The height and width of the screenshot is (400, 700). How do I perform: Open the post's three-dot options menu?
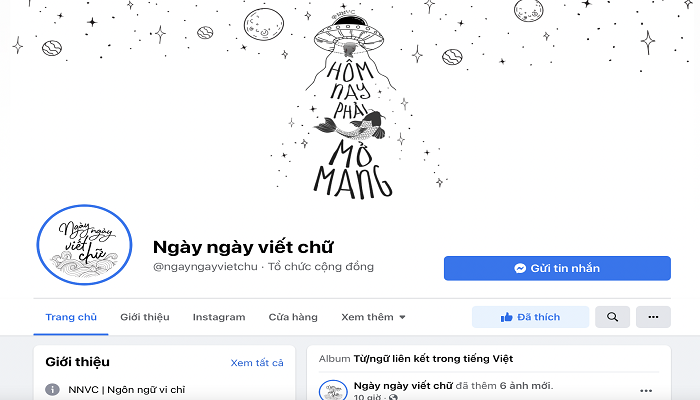(x=646, y=391)
